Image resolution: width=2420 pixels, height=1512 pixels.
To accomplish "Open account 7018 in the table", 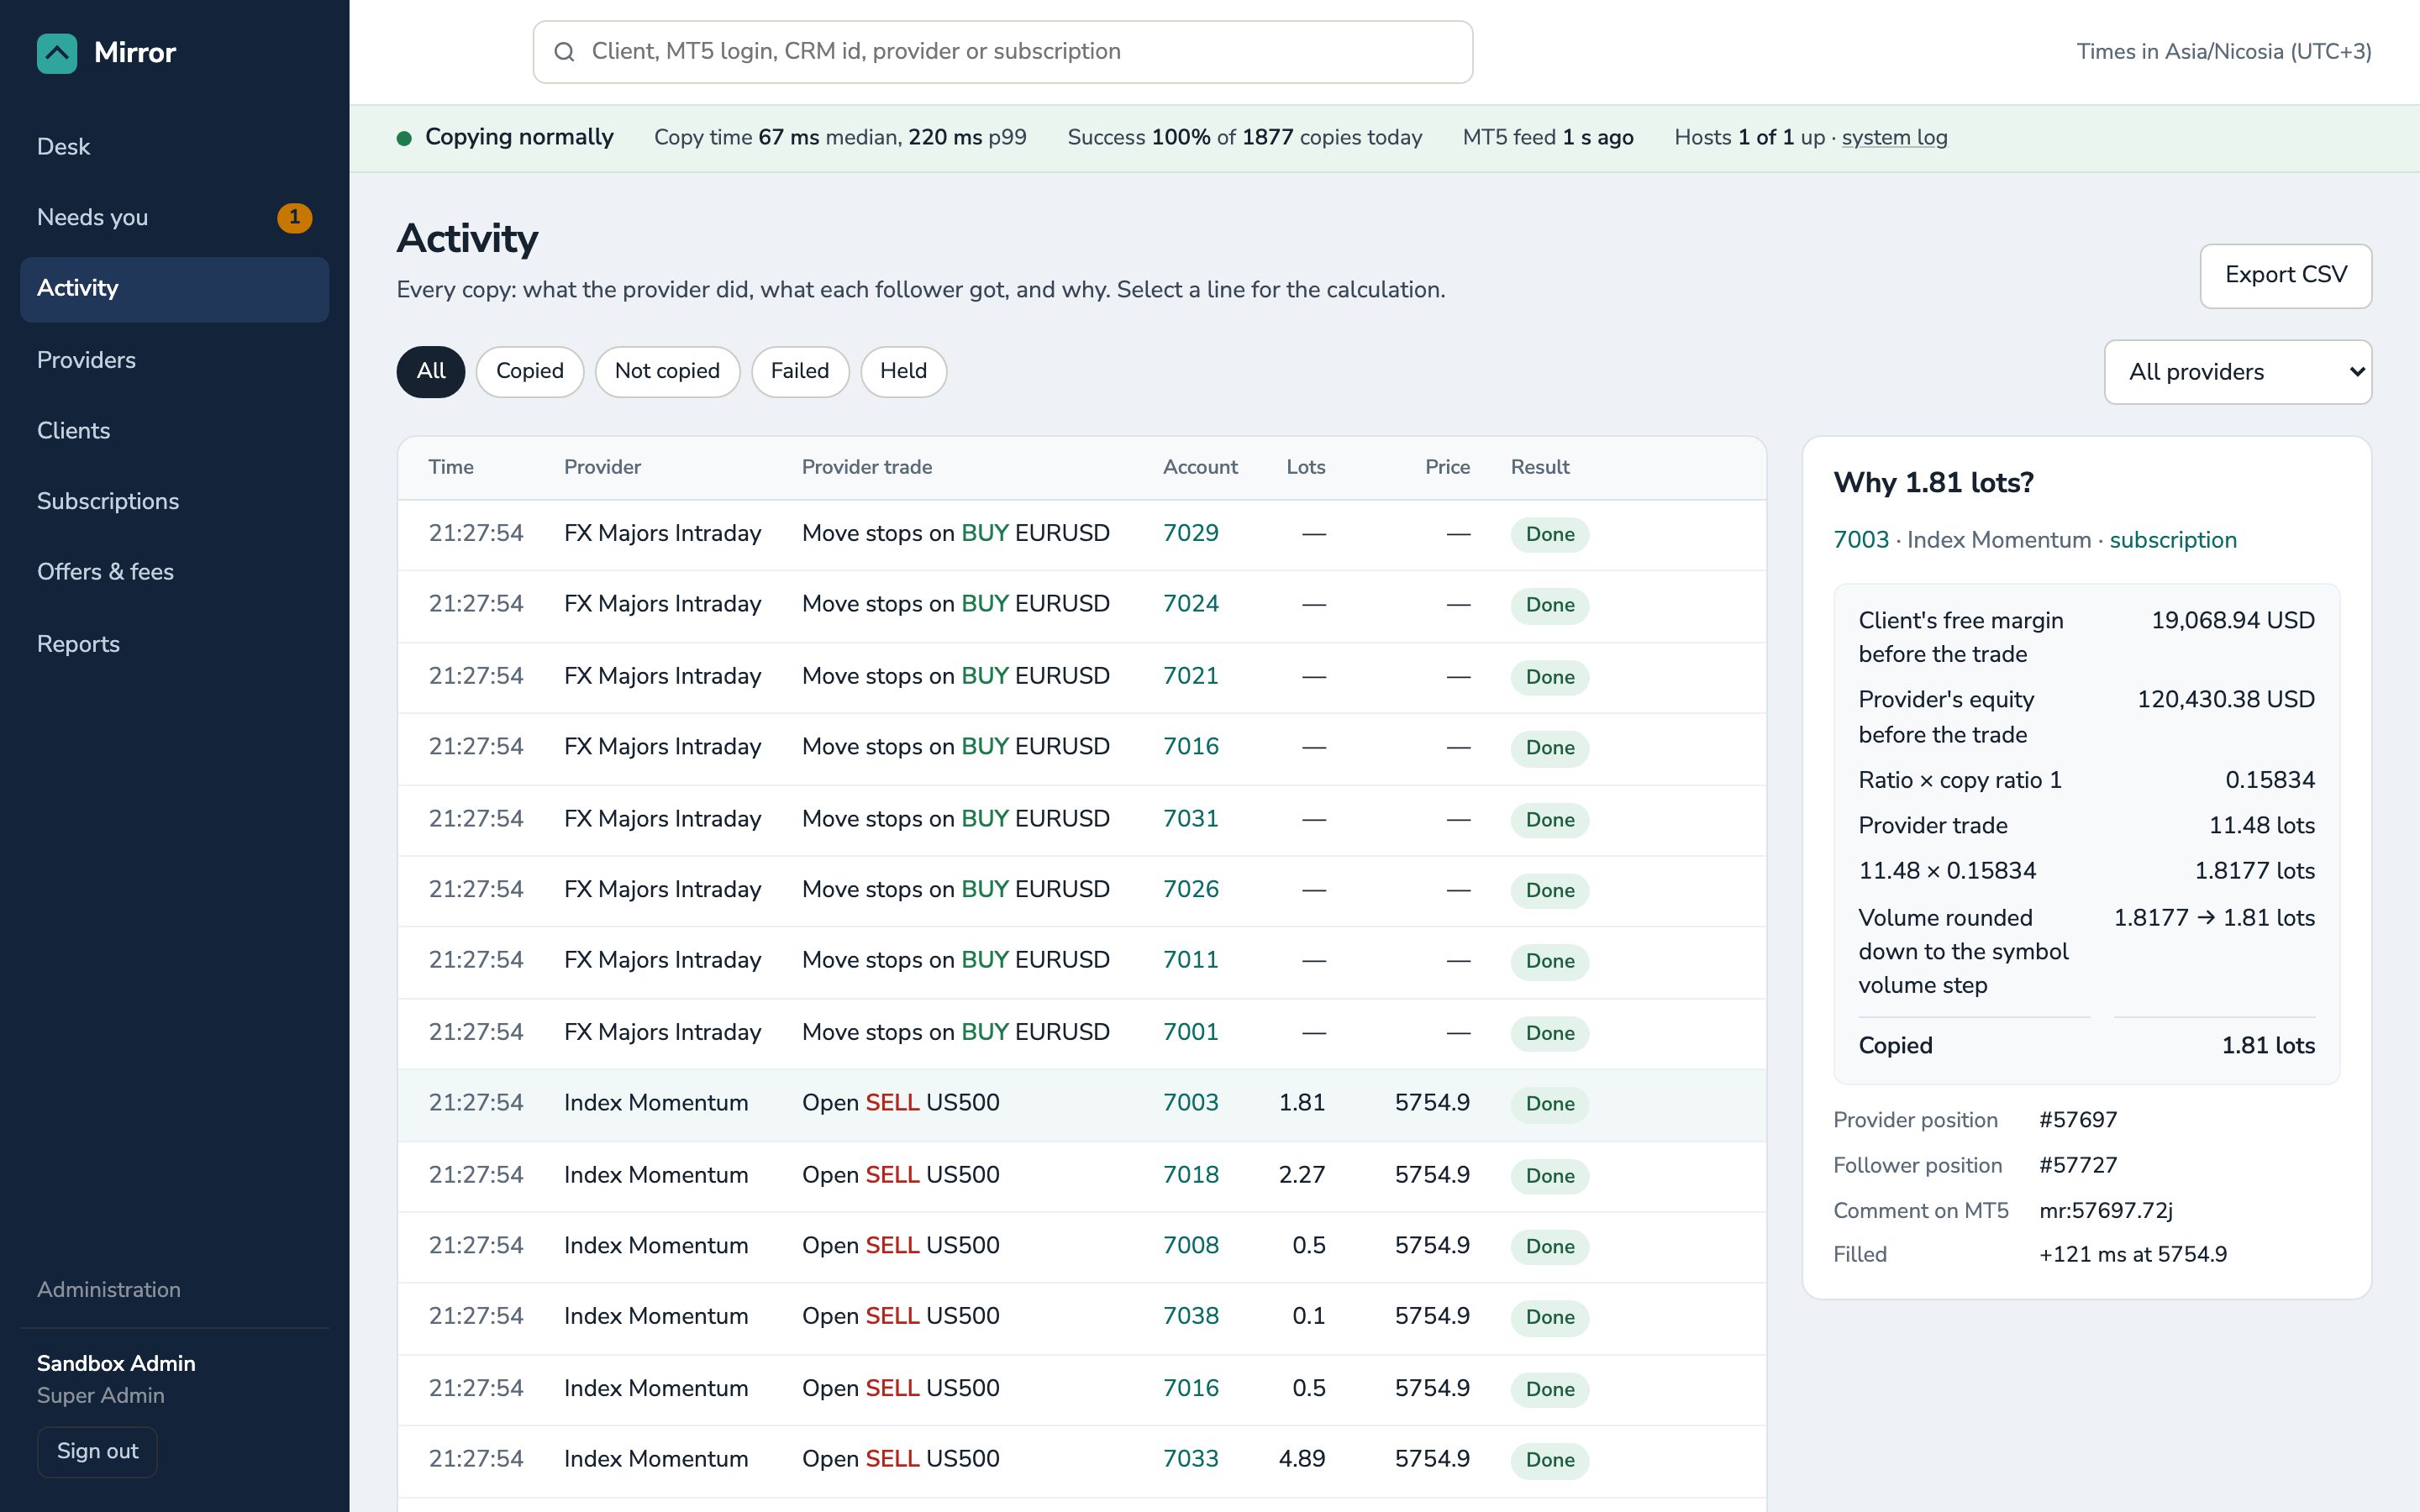I will (1190, 1175).
